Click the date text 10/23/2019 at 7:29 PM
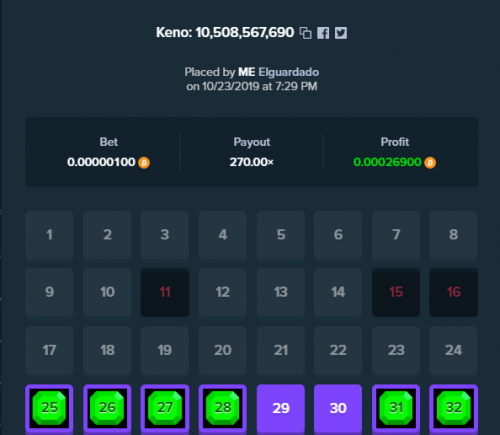The image size is (500, 435). tap(260, 87)
